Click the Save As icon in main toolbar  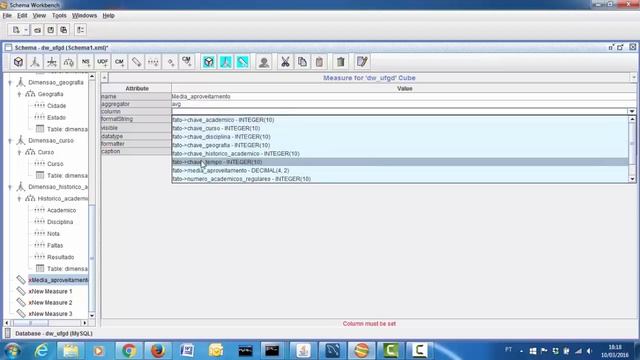(64, 30)
